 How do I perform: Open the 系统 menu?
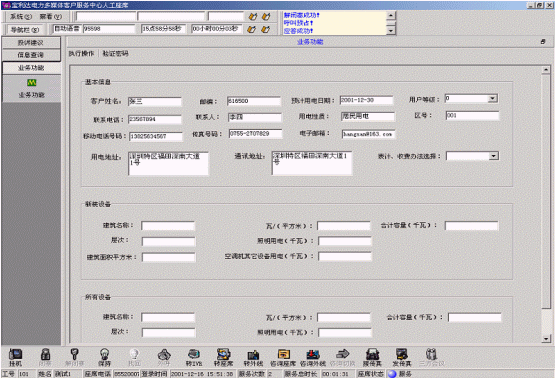pos(21,16)
